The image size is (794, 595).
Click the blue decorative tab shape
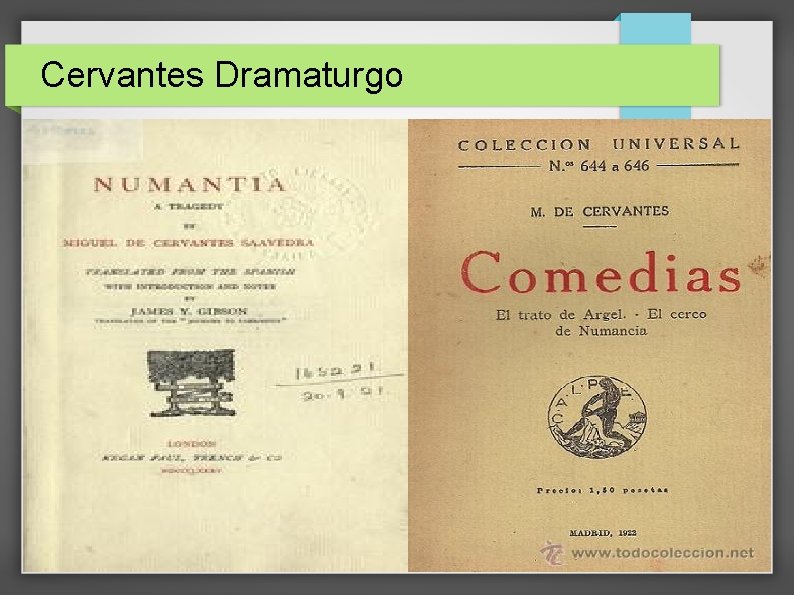[x=655, y=66]
